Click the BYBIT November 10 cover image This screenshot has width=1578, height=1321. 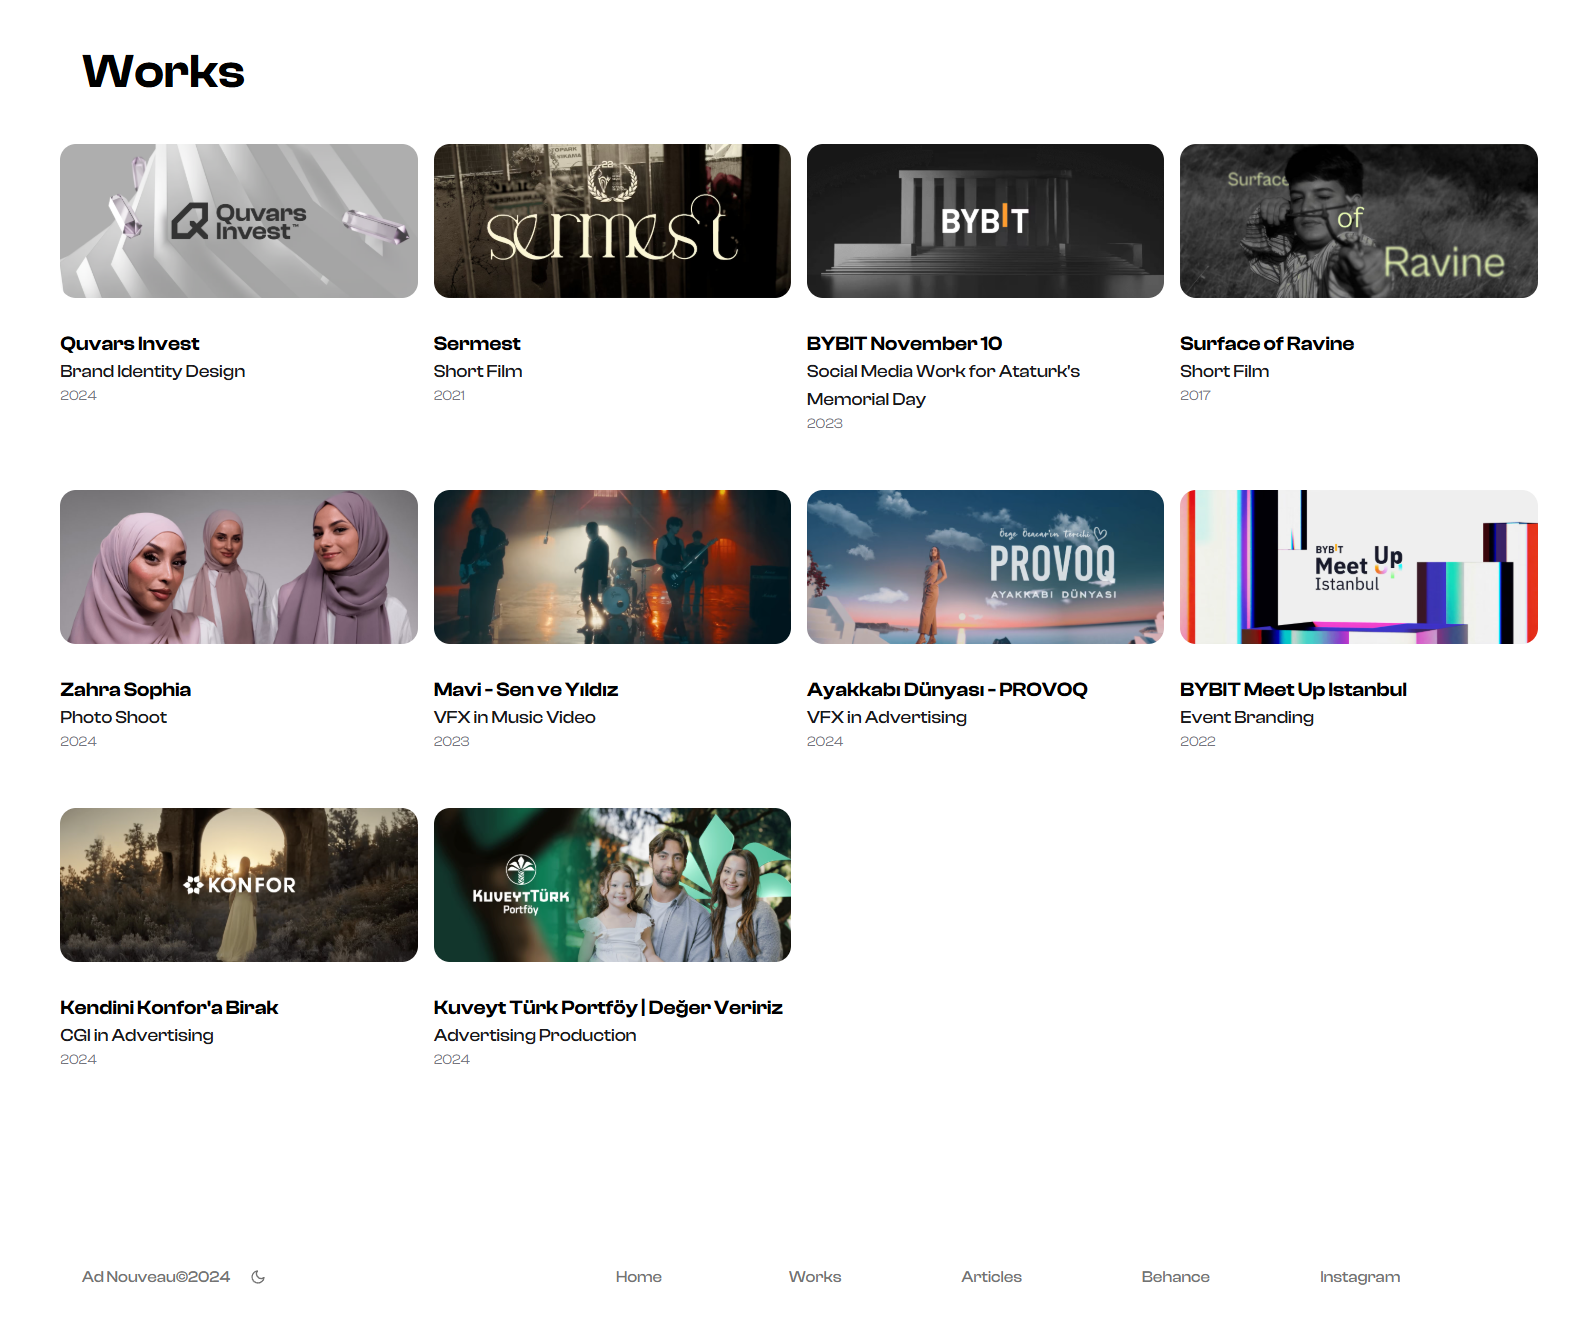[985, 221]
